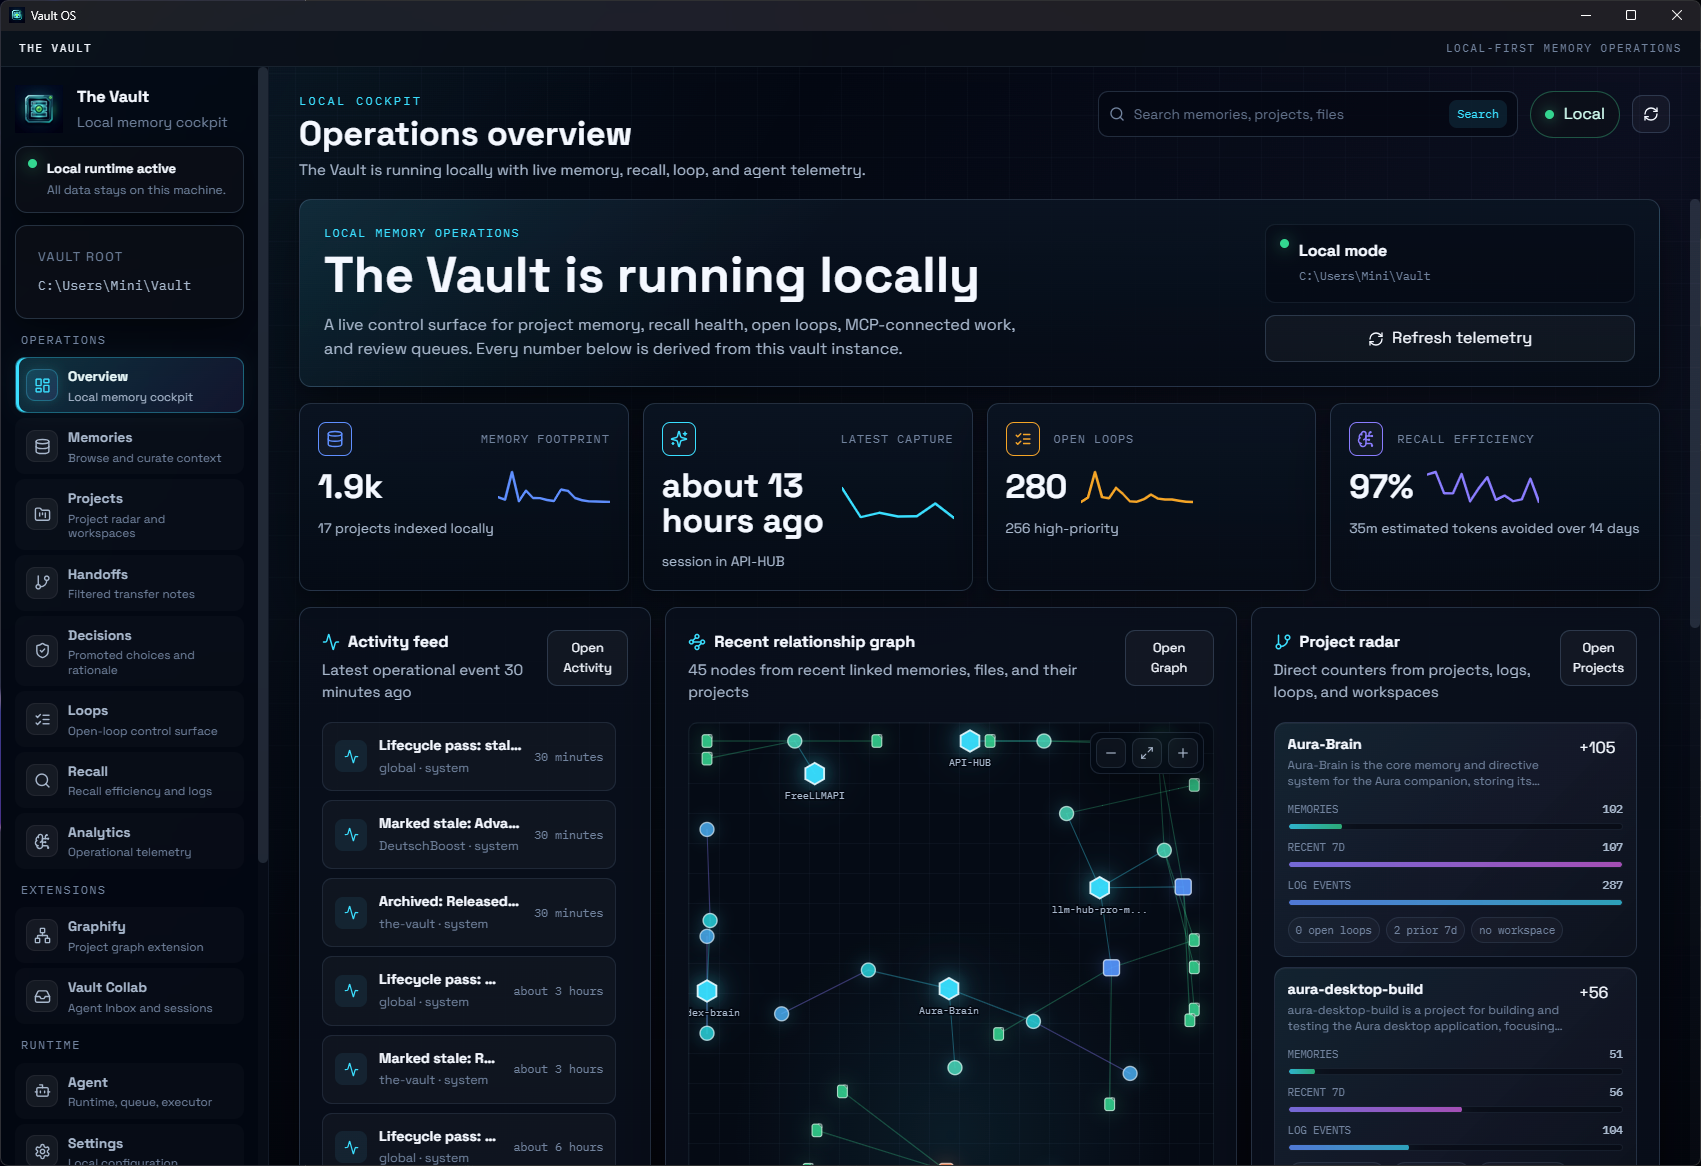The image size is (1701, 1166).
Task: Click the Vault Collab inbox icon
Action: tap(42, 997)
